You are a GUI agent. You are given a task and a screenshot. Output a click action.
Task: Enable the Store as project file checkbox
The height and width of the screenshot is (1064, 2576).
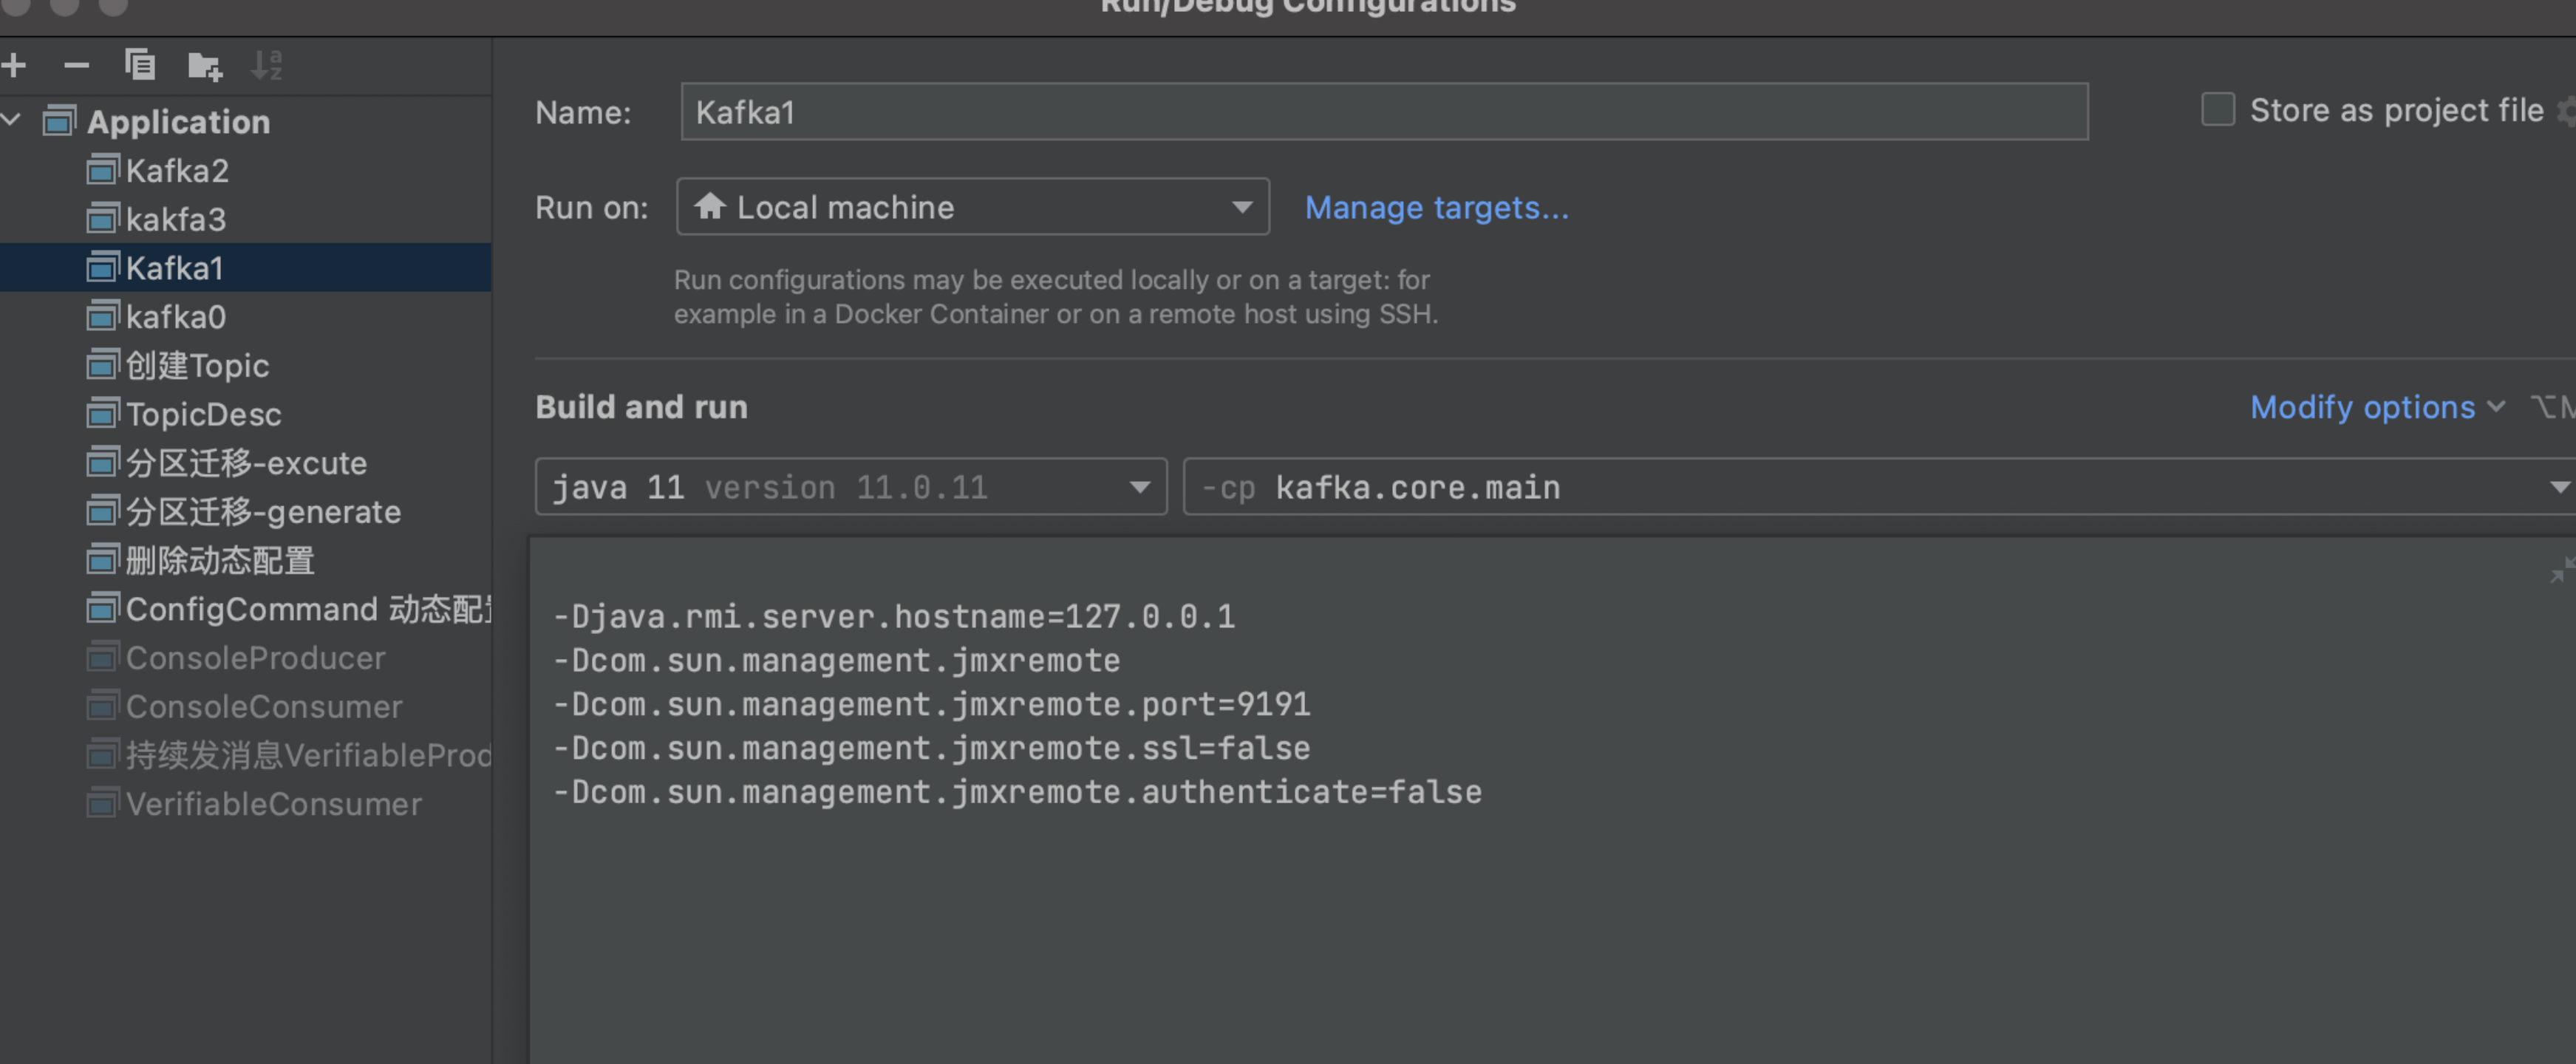pos(2217,110)
